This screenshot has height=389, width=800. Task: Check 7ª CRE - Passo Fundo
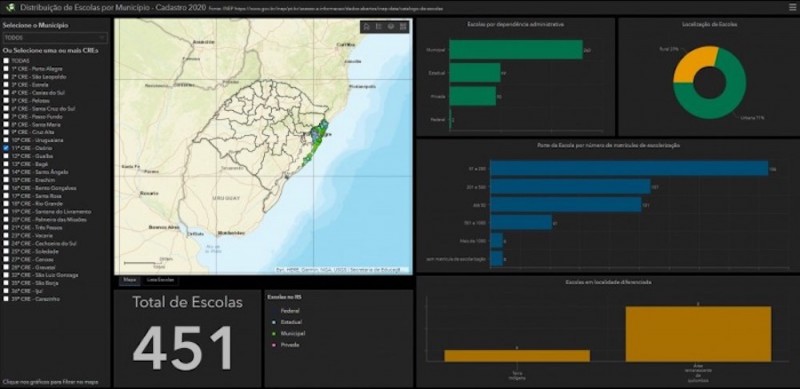6,116
